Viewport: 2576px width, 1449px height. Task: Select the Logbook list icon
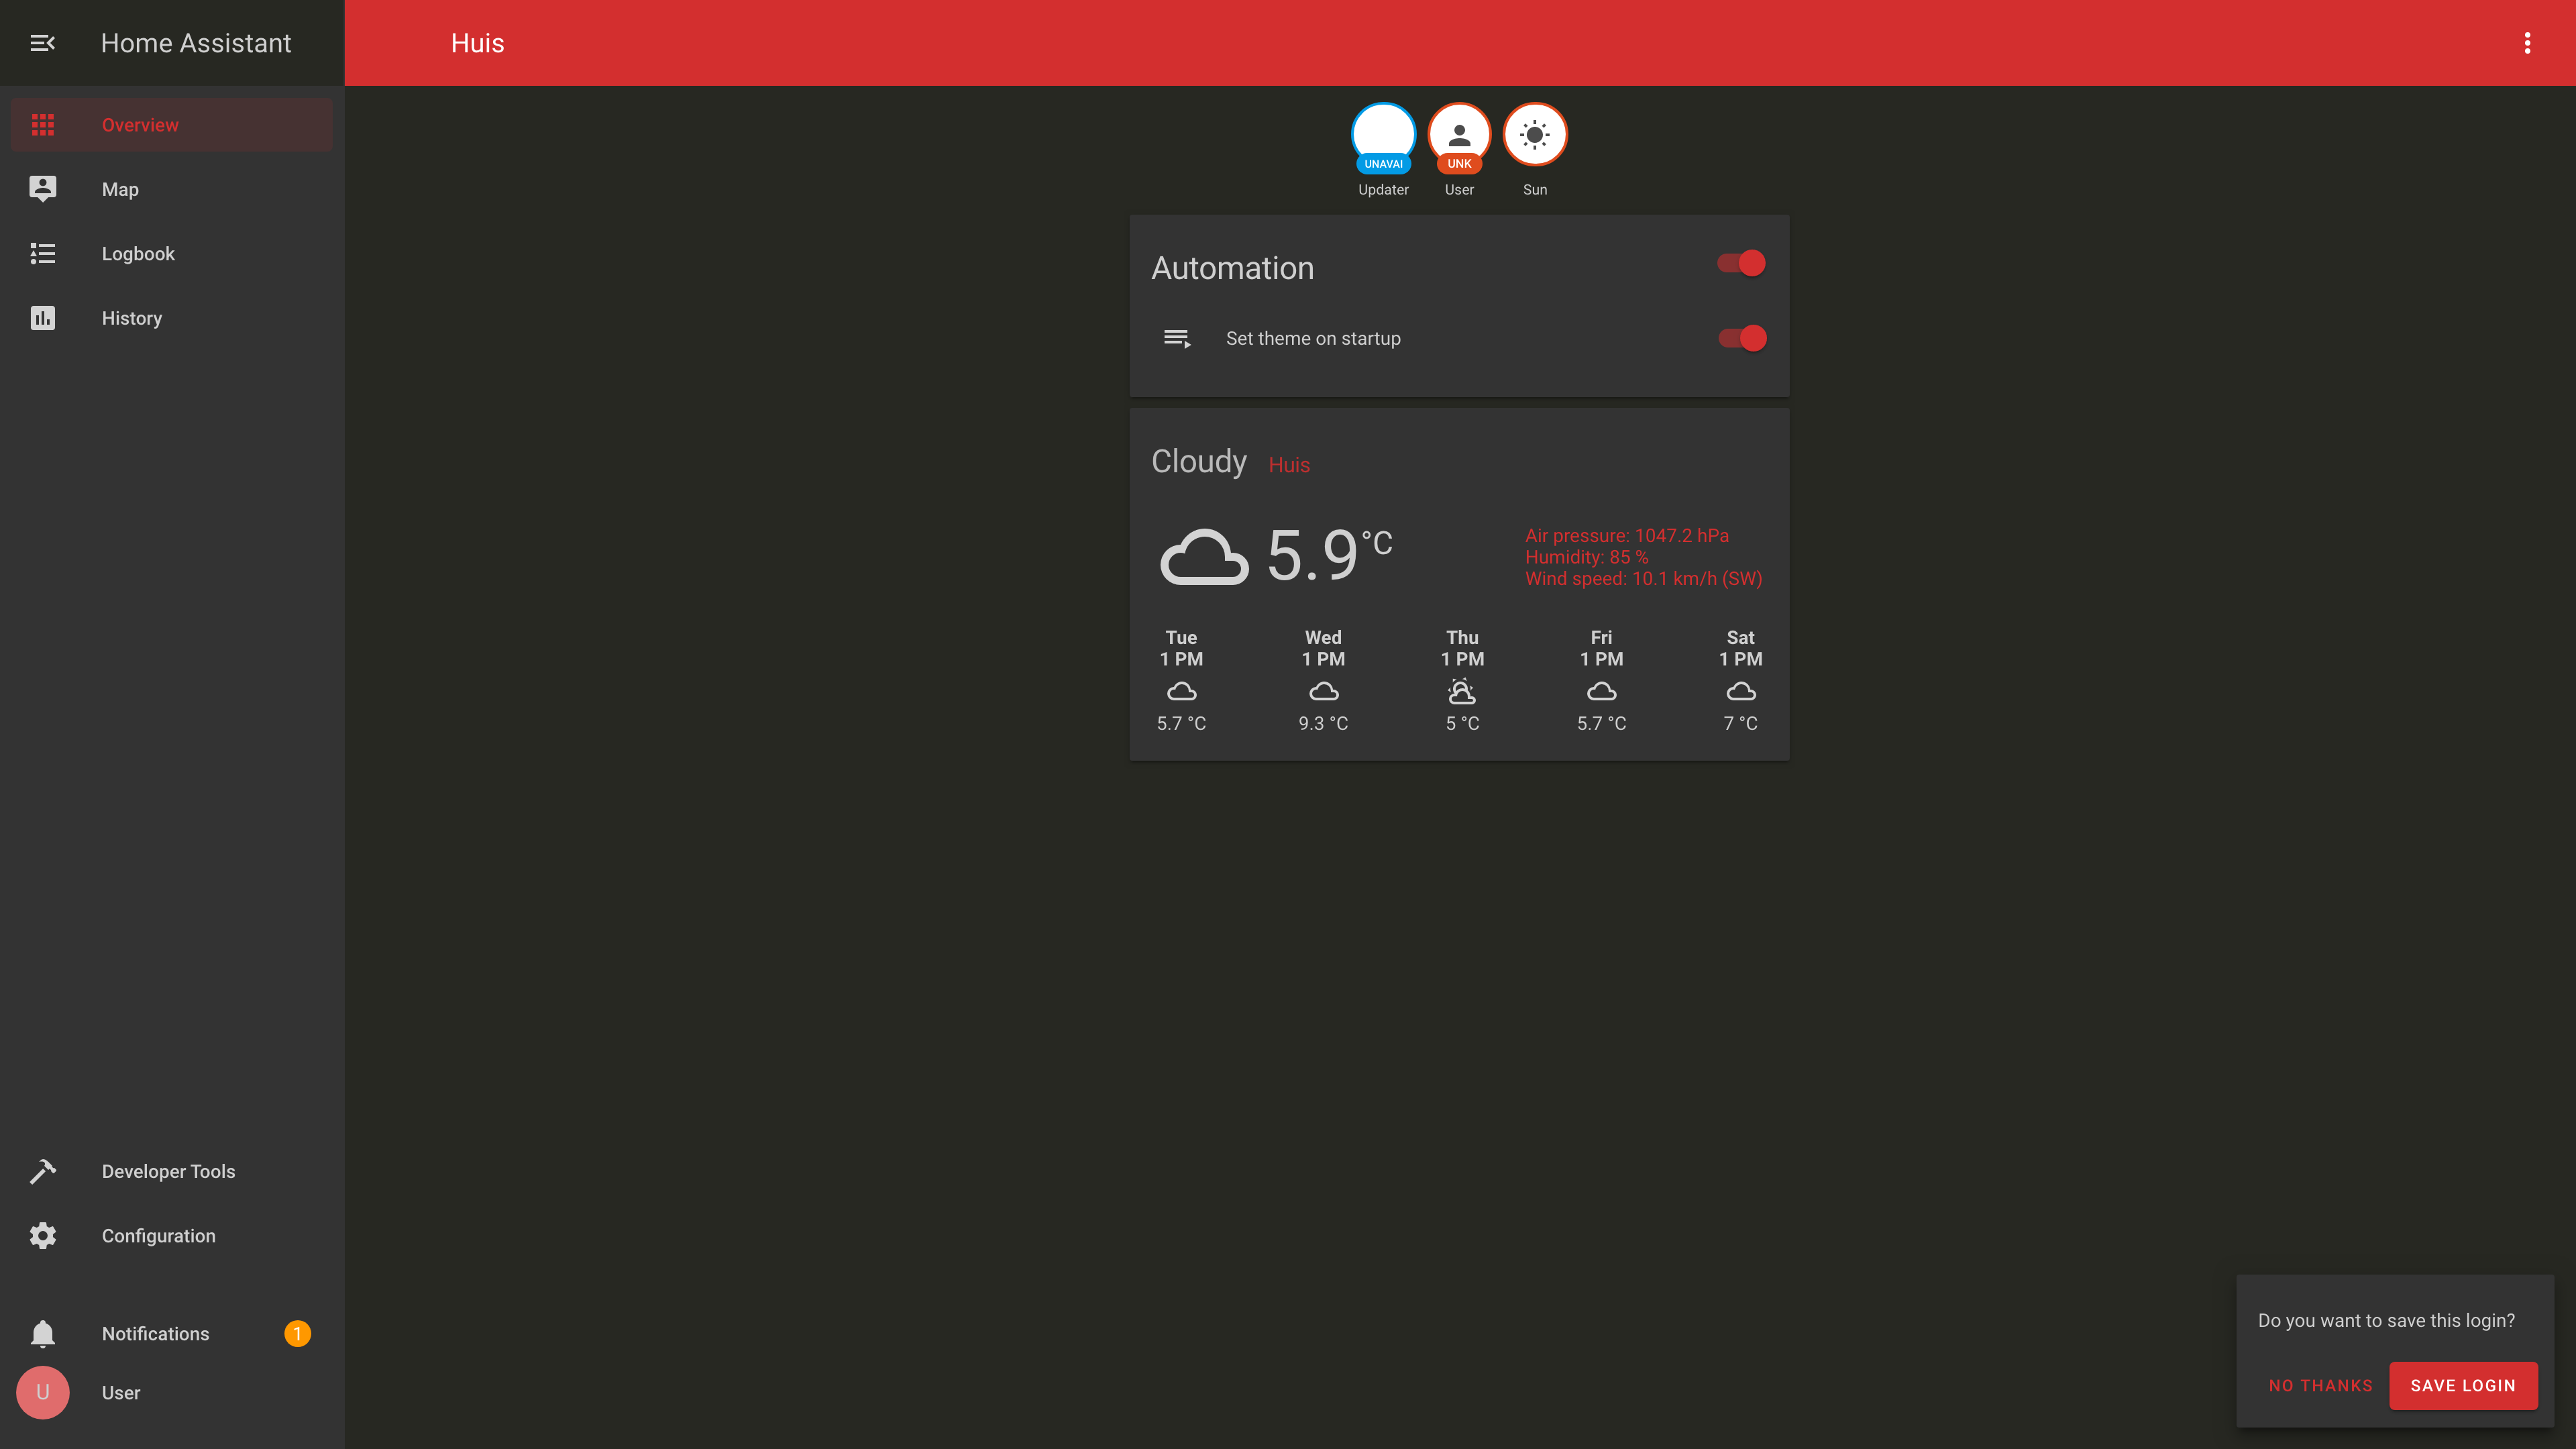click(x=42, y=253)
